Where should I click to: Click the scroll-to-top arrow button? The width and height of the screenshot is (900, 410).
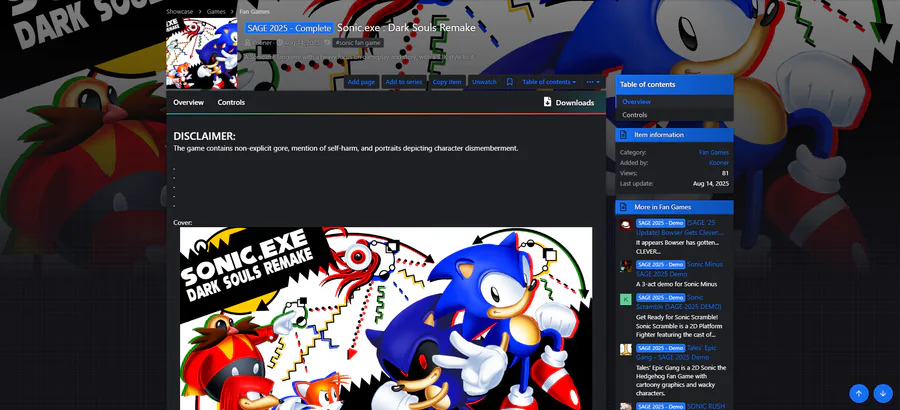coord(859,393)
